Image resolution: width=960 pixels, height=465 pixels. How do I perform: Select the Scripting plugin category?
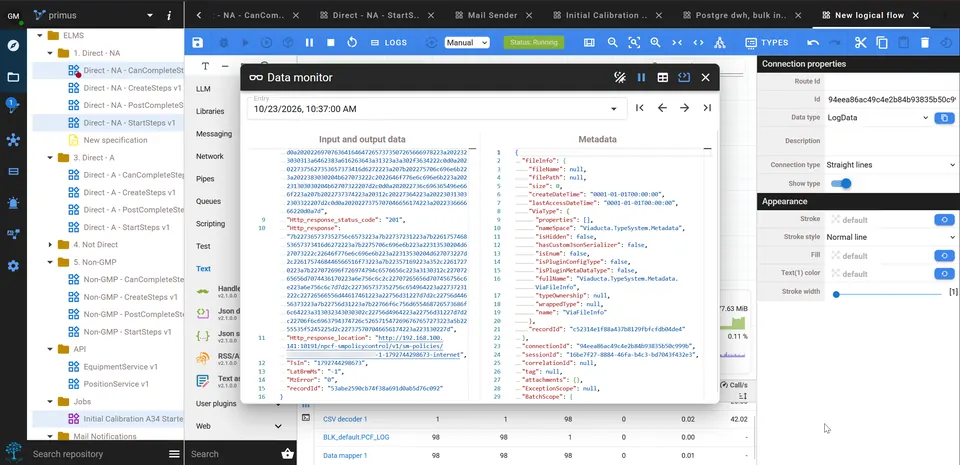coord(211,223)
